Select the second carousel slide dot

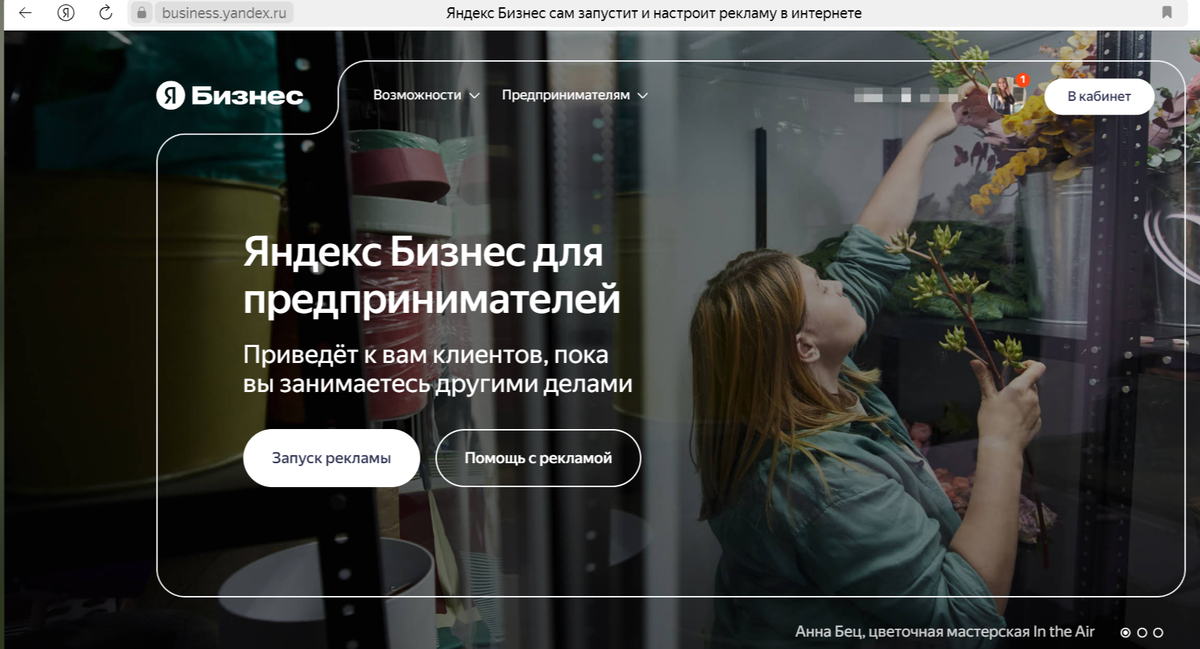(x=1142, y=632)
